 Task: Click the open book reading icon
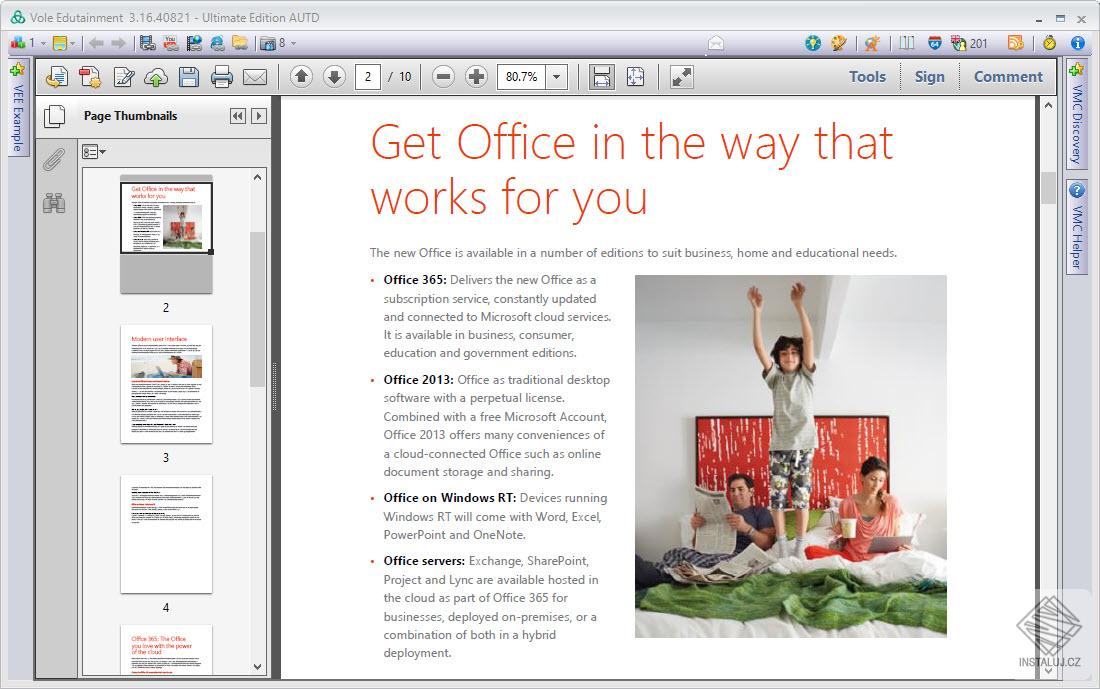pyautogui.click(x=907, y=43)
